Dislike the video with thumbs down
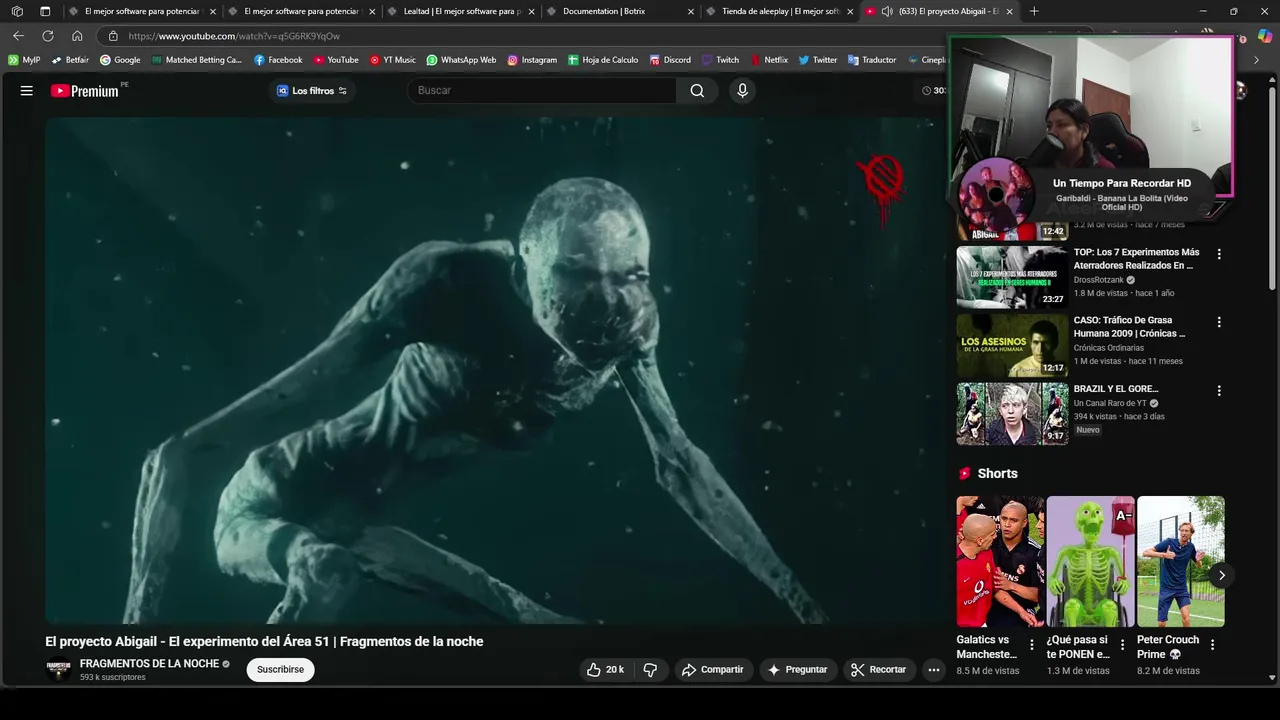 click(x=650, y=670)
